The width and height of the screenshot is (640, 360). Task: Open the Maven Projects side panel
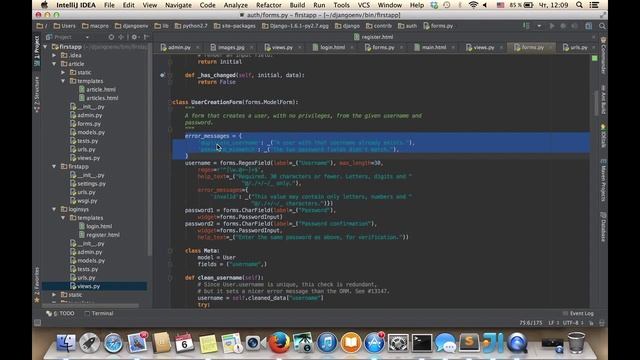click(x=603, y=180)
